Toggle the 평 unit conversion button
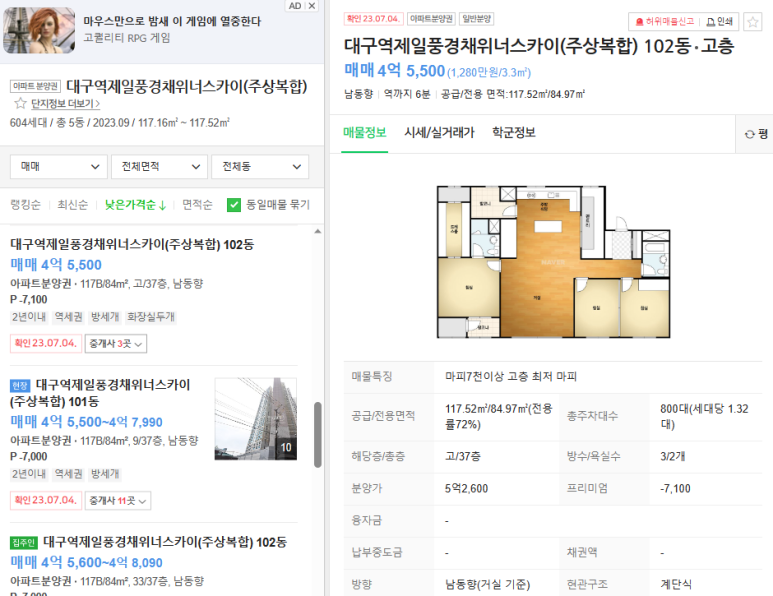 pos(756,134)
